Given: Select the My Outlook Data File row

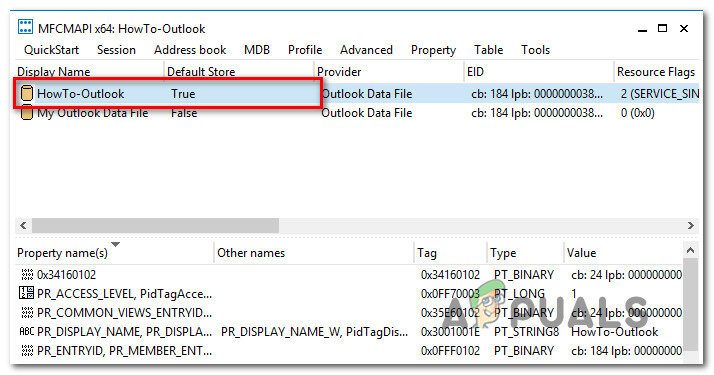Looking at the screenshot, I should point(357,113).
